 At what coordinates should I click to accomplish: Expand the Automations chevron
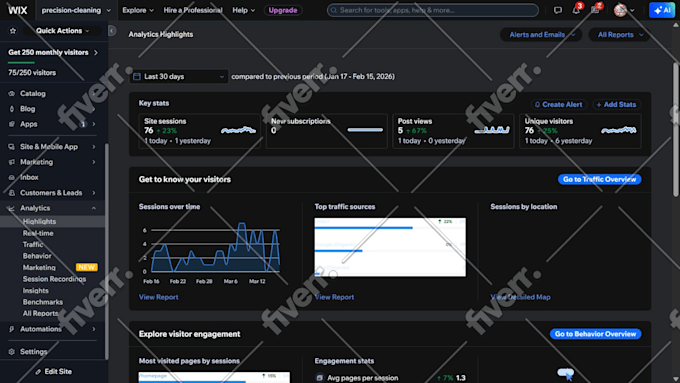point(94,329)
